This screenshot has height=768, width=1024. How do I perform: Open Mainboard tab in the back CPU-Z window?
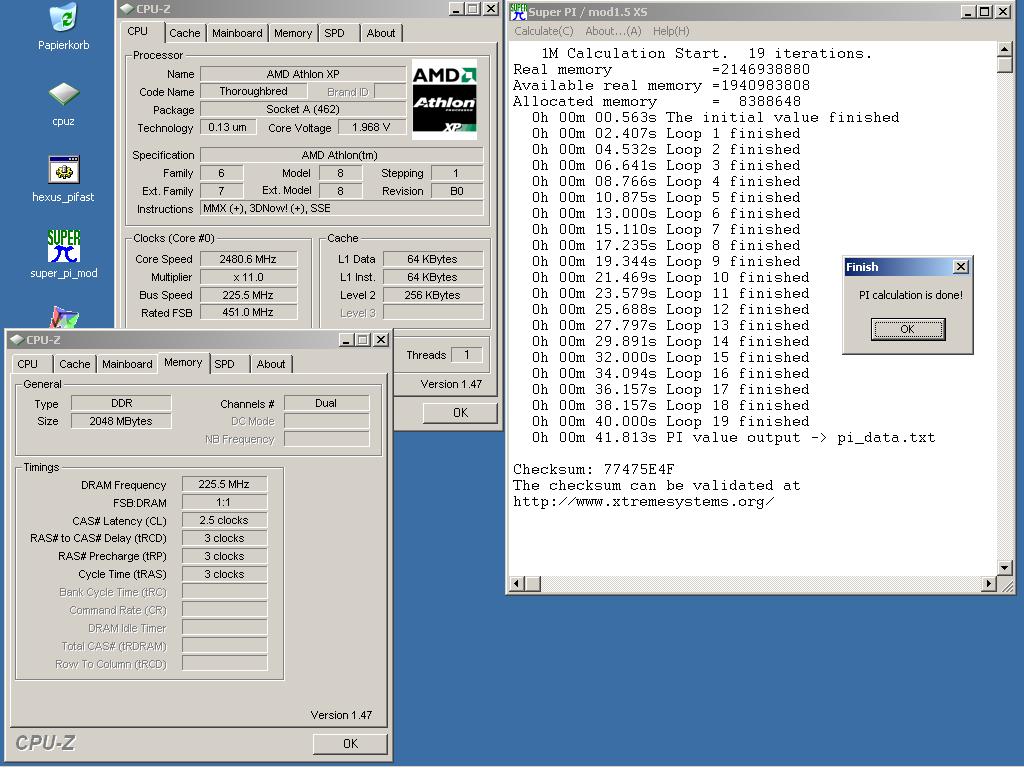[x=237, y=33]
